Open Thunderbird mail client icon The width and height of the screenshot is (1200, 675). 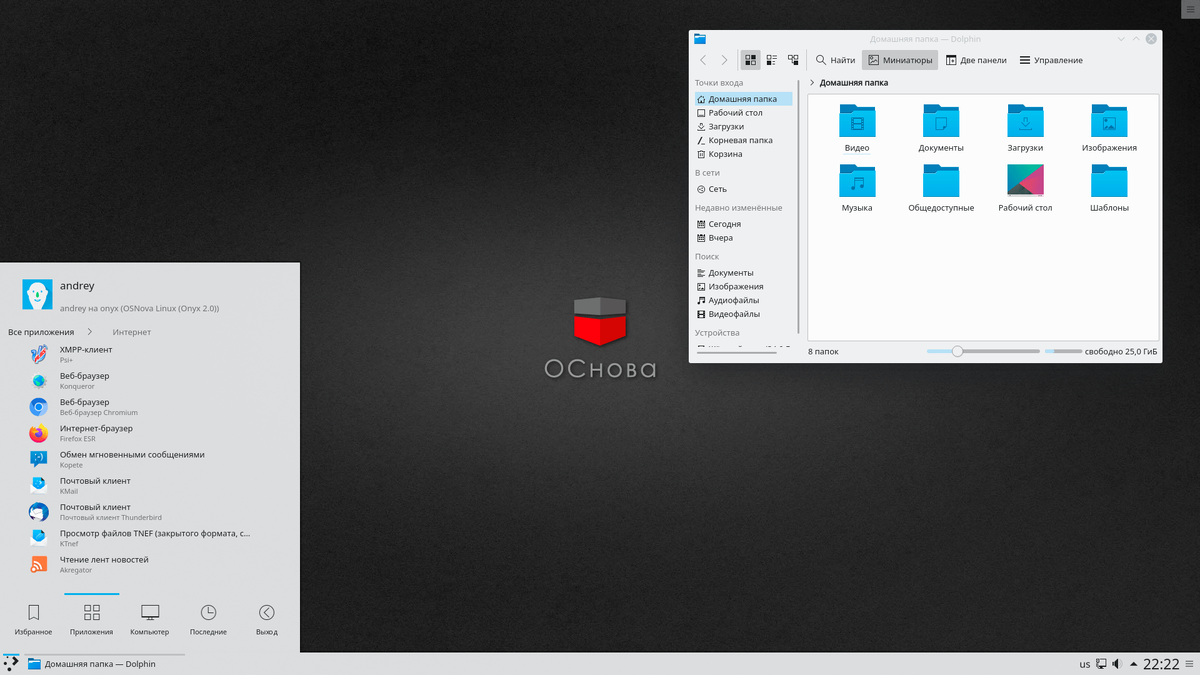click(x=38, y=512)
